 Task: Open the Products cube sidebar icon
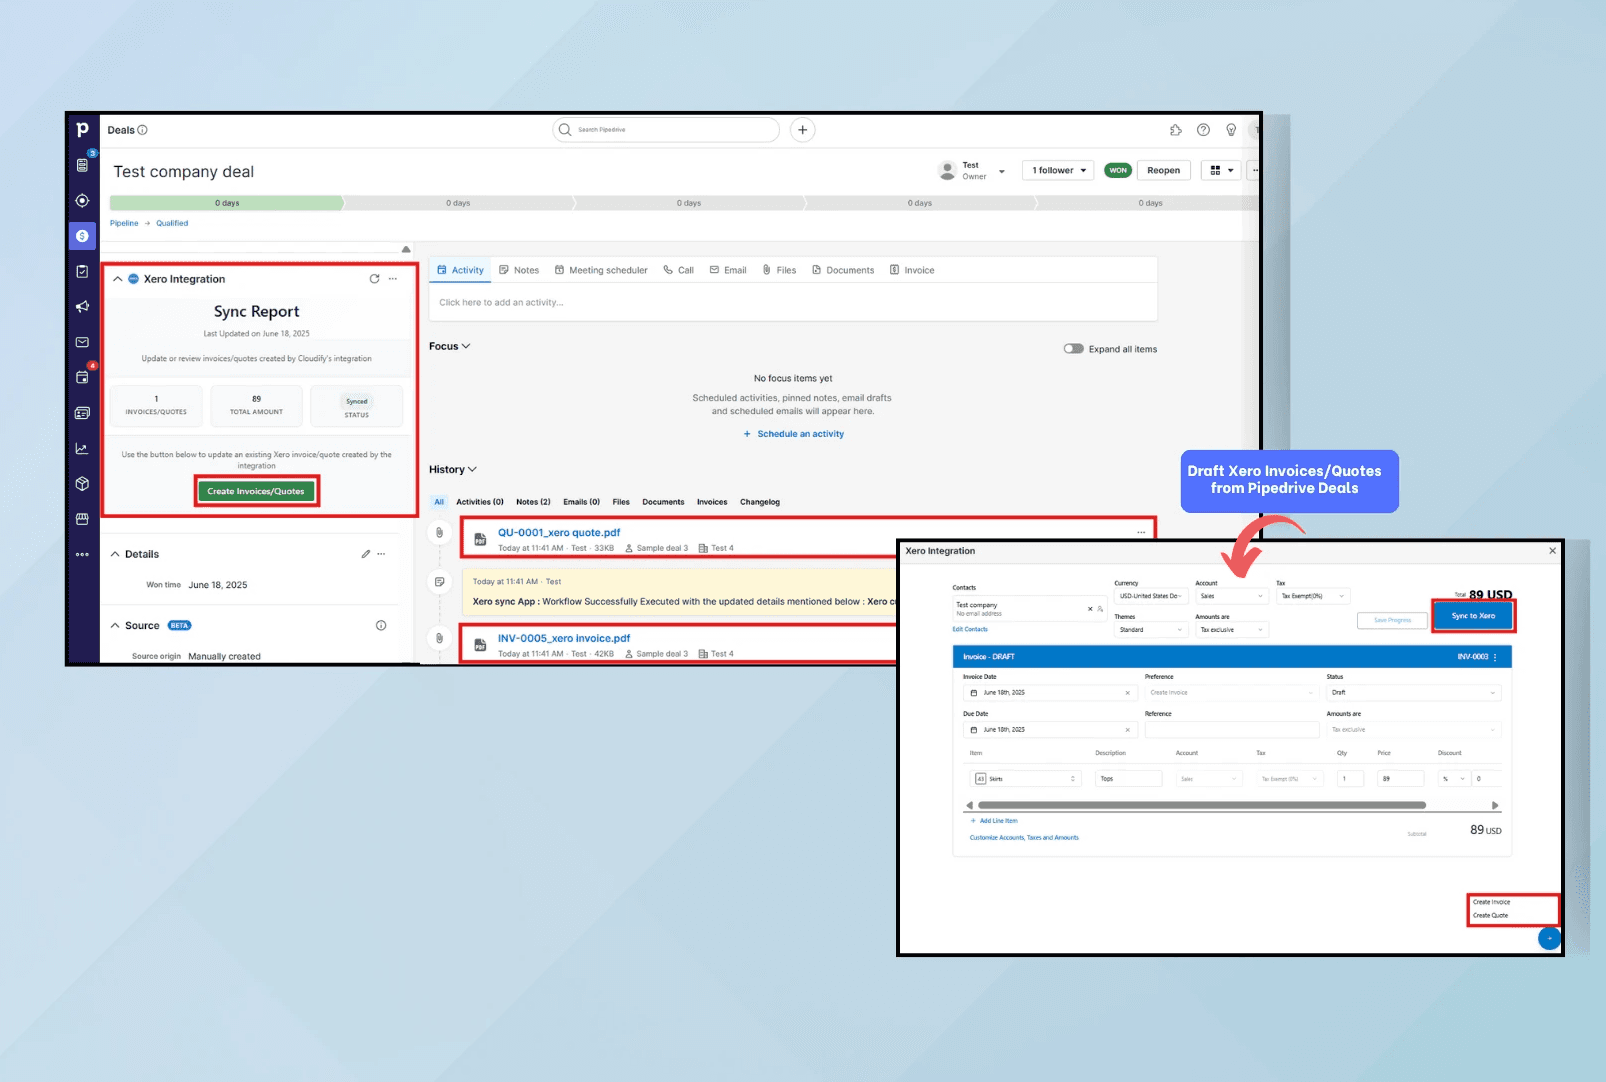click(82, 484)
